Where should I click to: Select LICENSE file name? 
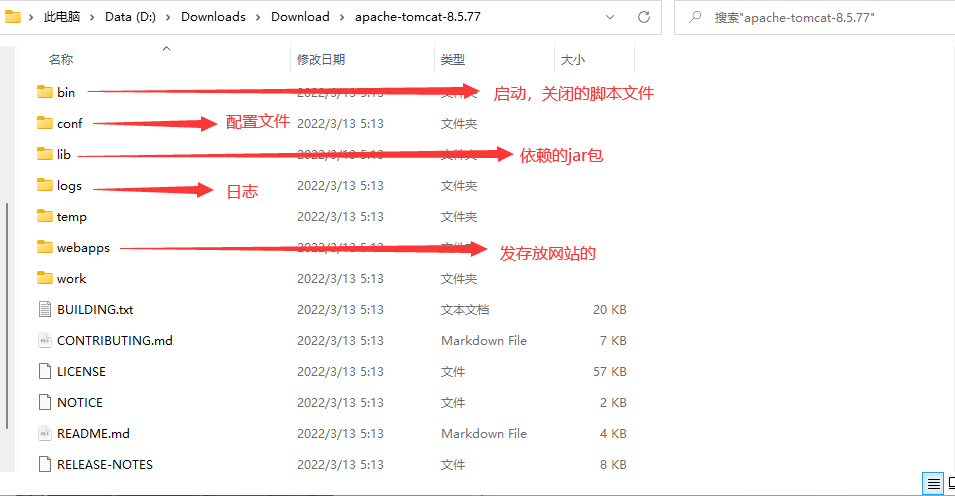[81, 372]
